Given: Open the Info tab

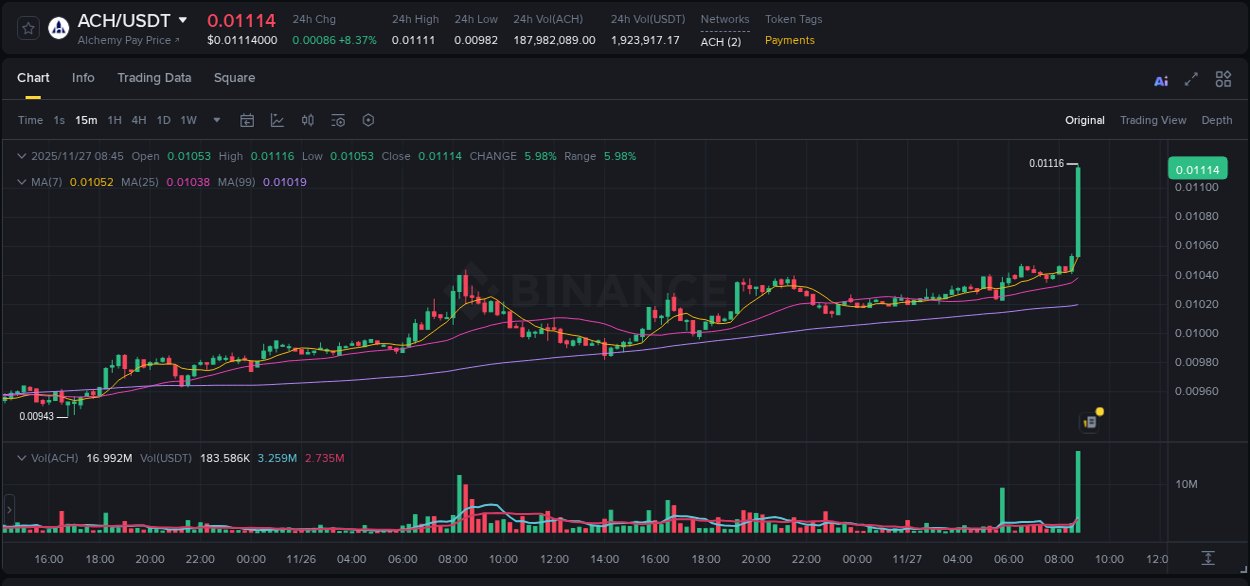Looking at the screenshot, I should tap(83, 78).
